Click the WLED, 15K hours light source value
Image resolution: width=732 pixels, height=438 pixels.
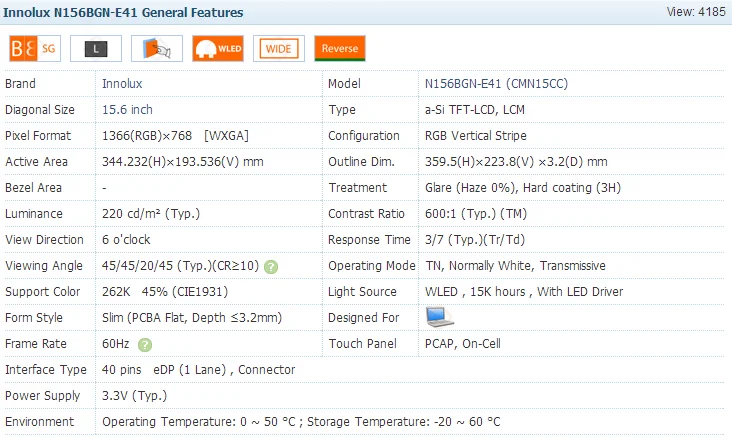(524, 292)
